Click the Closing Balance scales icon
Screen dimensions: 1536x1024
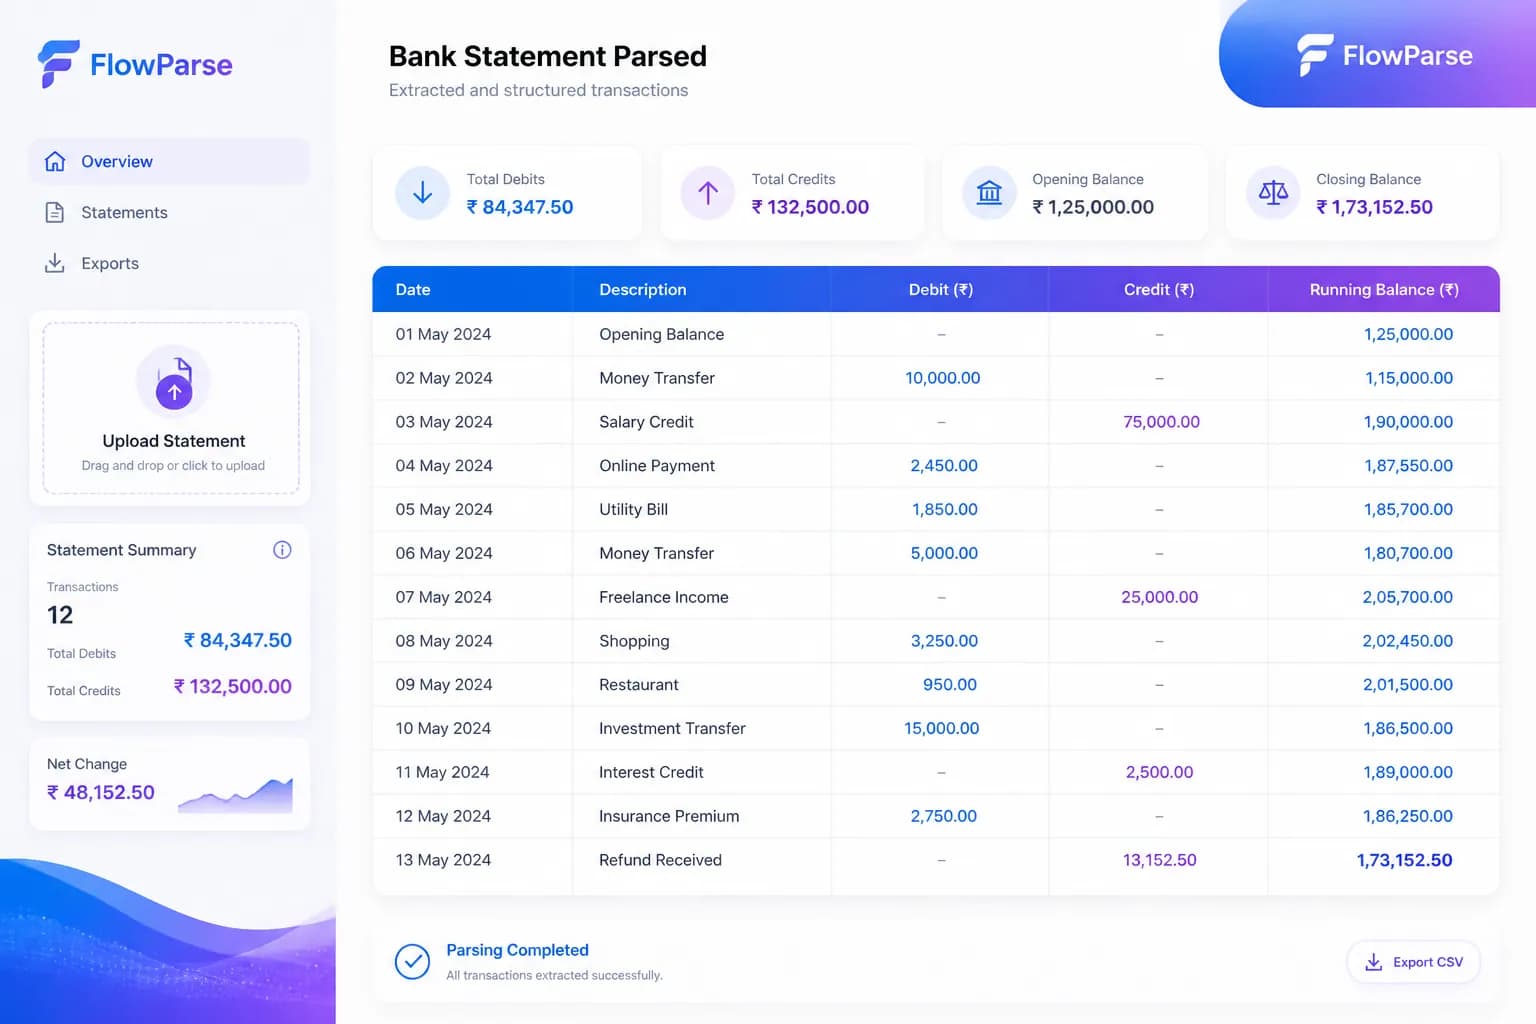click(1273, 193)
